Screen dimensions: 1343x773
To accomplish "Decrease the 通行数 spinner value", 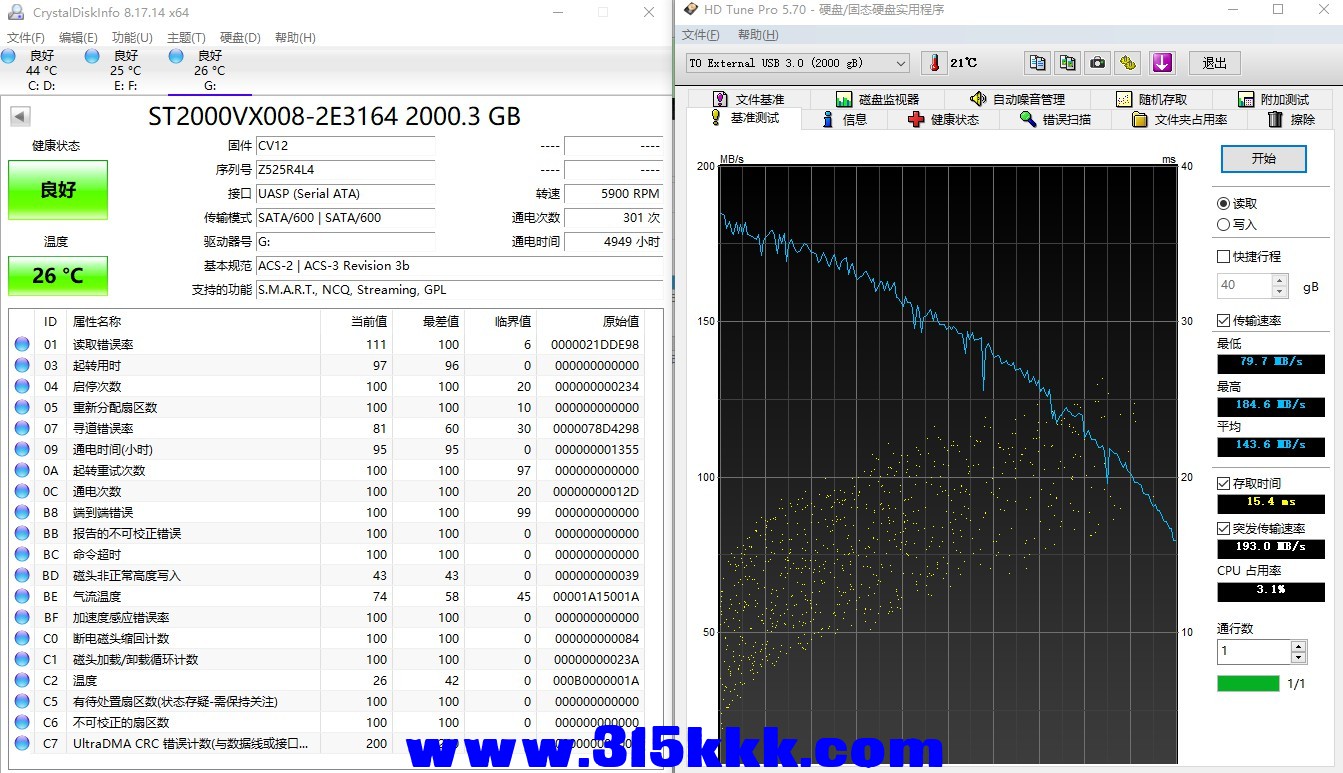I will [1298, 657].
